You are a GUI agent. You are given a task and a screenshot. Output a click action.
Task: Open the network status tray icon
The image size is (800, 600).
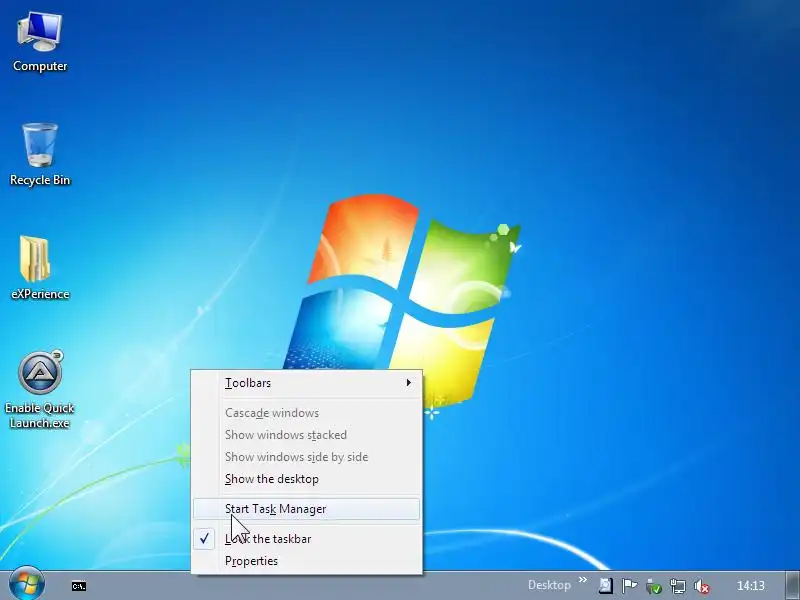click(678, 586)
